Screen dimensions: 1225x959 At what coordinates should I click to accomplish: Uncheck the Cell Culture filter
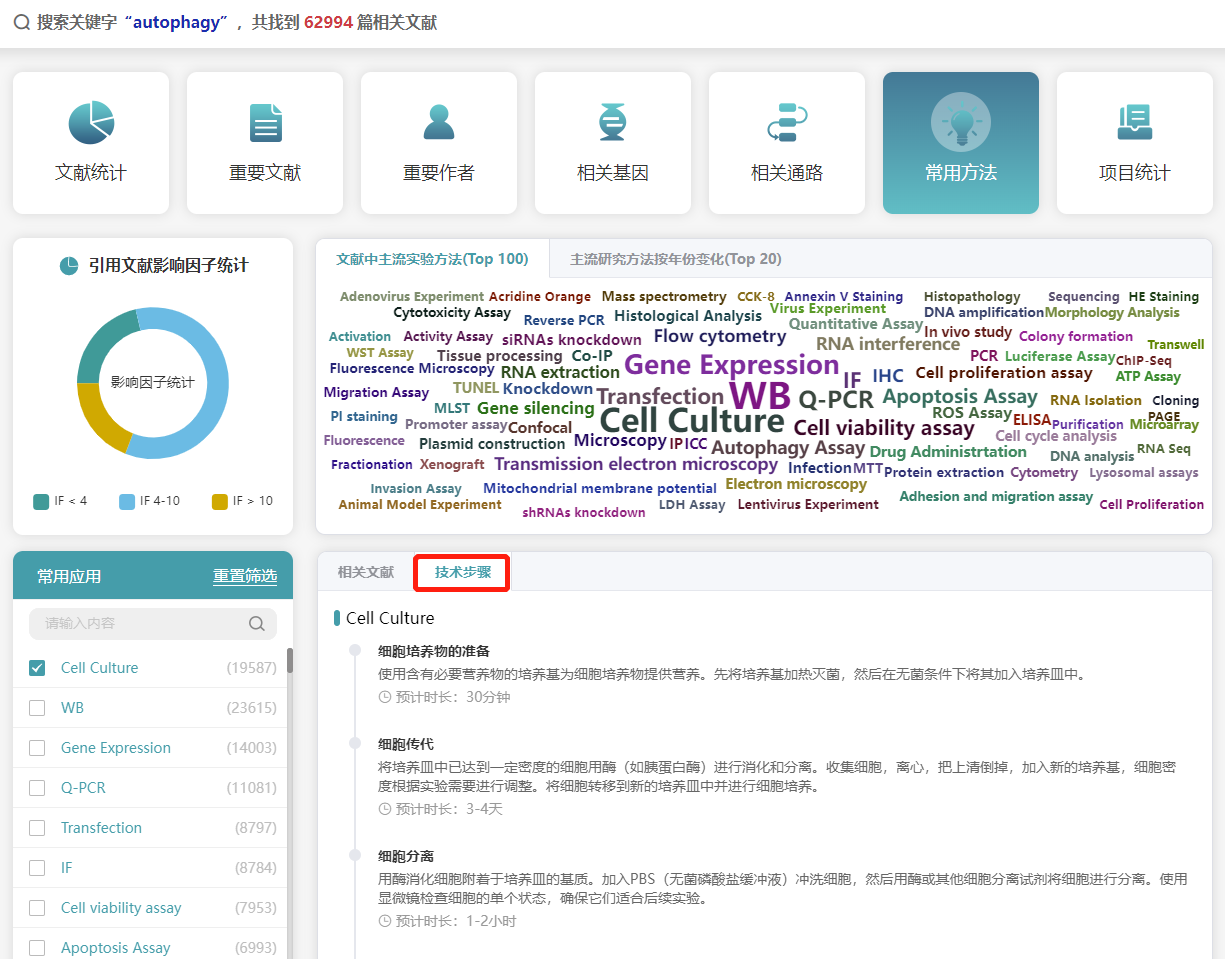37,667
